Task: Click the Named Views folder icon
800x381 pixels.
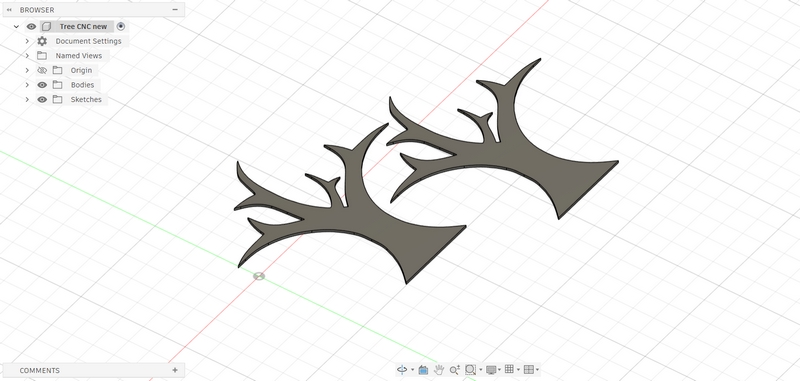Action: point(42,56)
